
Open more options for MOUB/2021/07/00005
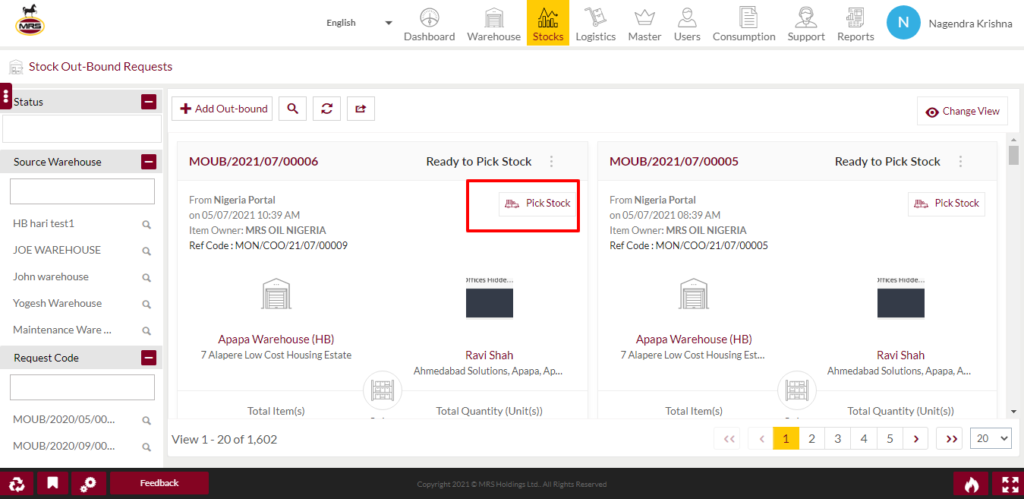(960, 161)
